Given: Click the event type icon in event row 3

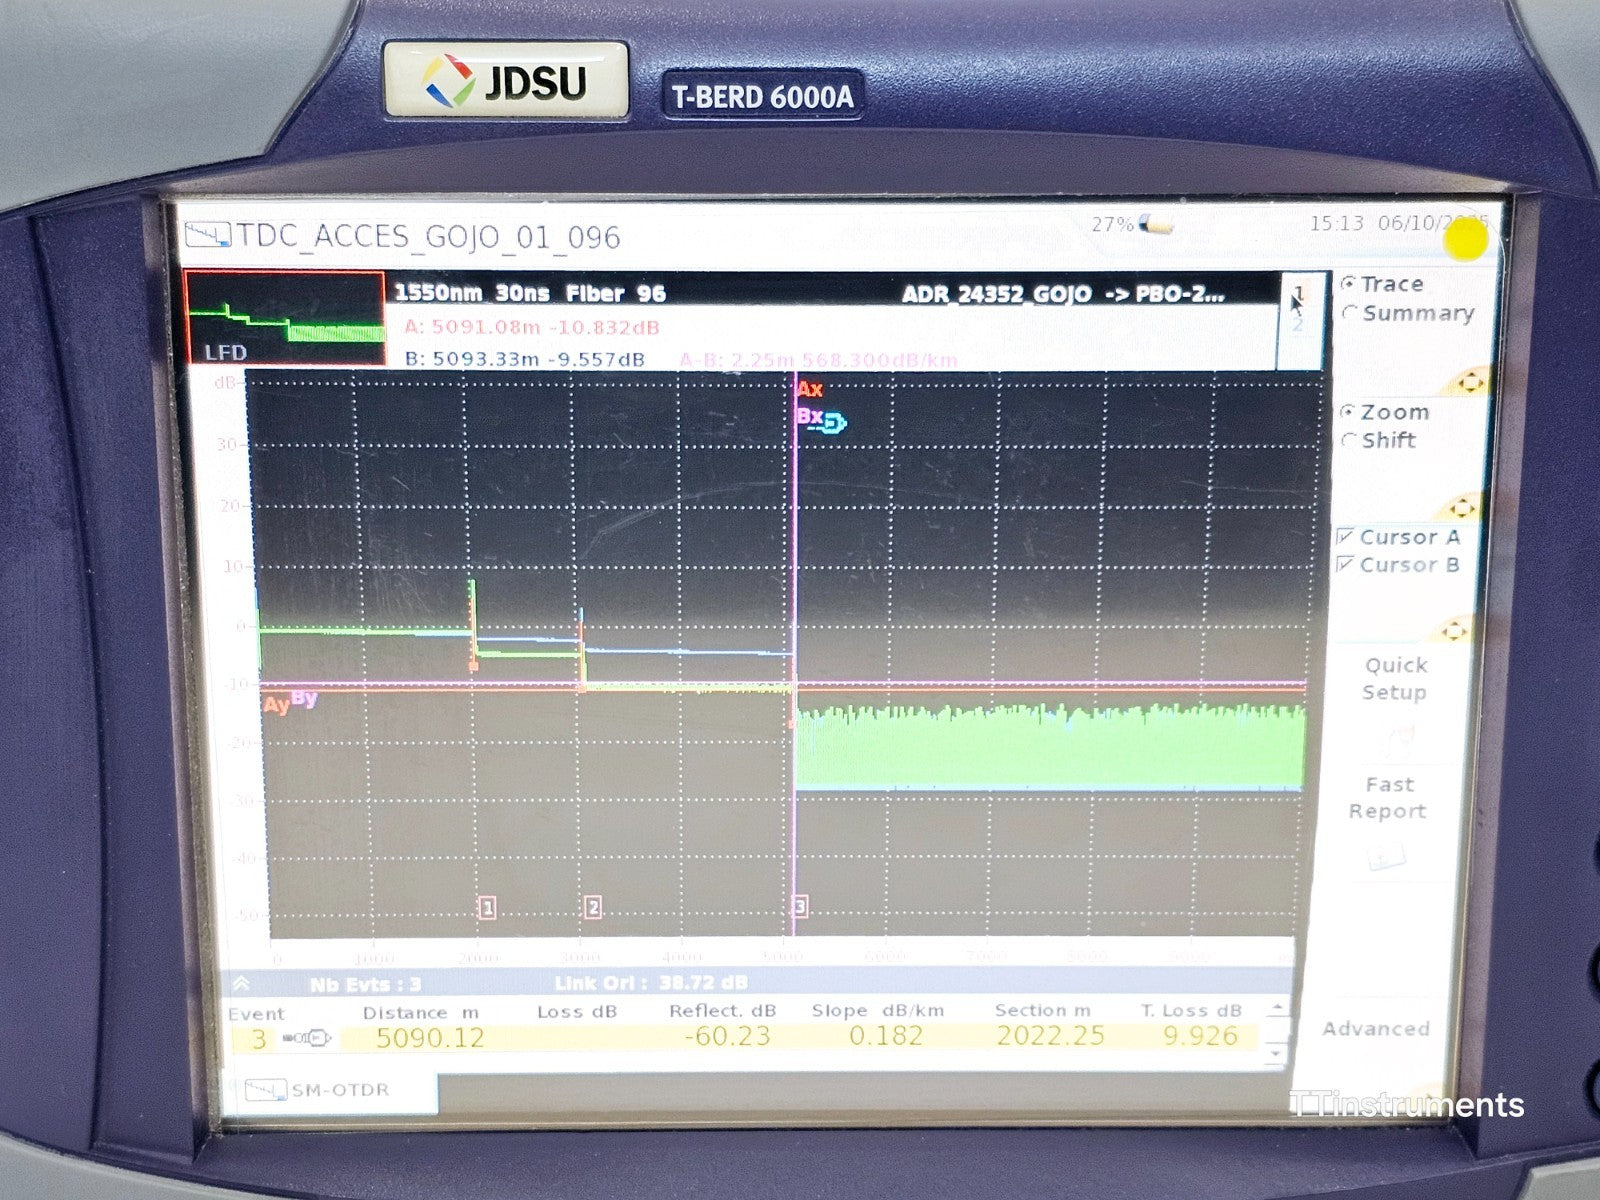Looking at the screenshot, I should pyautogui.click(x=307, y=1039).
